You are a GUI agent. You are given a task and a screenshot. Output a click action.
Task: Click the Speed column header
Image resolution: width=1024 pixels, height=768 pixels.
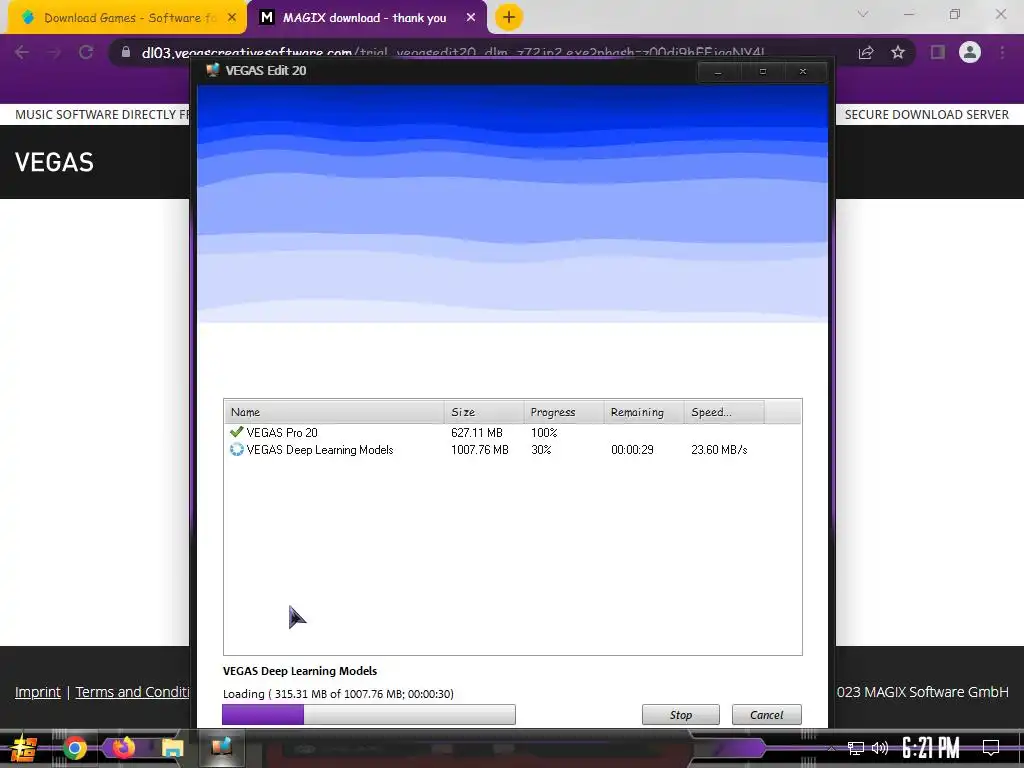tap(724, 412)
